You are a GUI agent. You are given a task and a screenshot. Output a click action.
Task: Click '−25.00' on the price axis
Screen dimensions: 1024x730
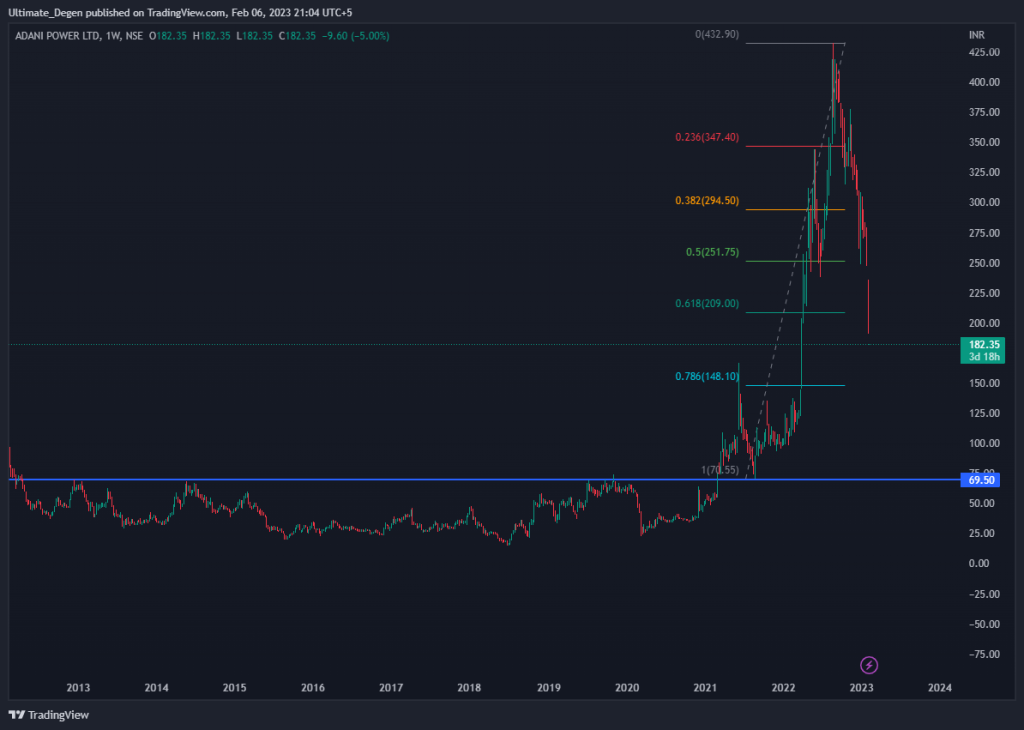pyautogui.click(x=984, y=594)
